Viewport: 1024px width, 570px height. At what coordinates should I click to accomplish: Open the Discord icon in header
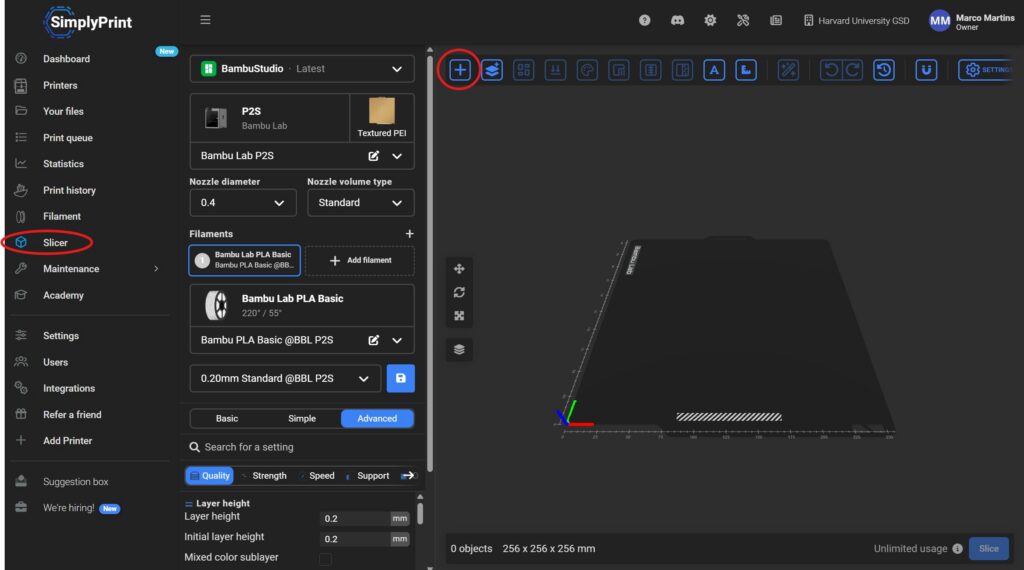(x=677, y=20)
